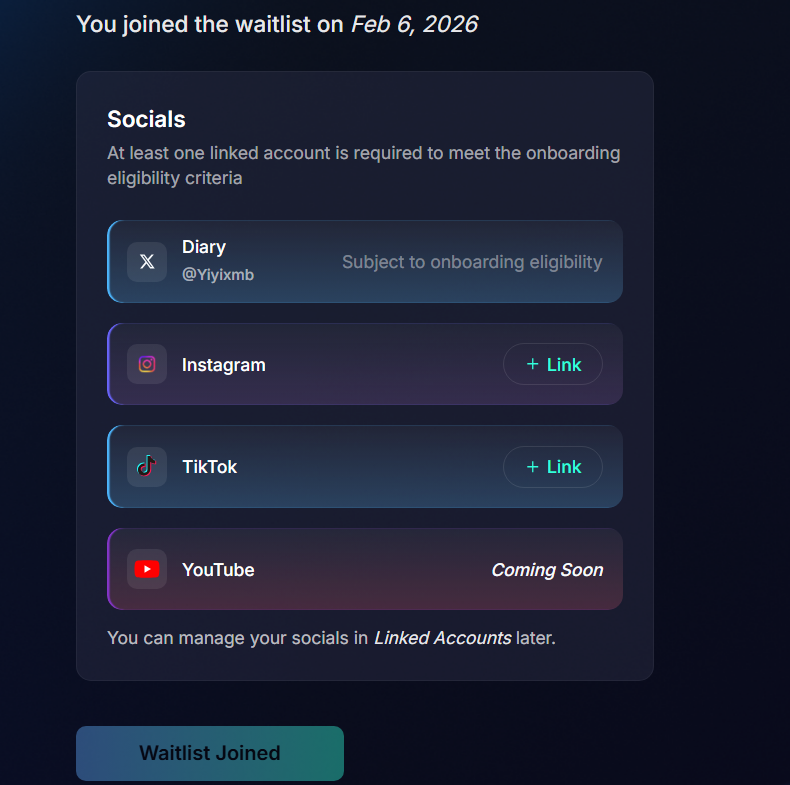790x785 pixels.
Task: Click the linked account requirement description text
Action: 363,165
